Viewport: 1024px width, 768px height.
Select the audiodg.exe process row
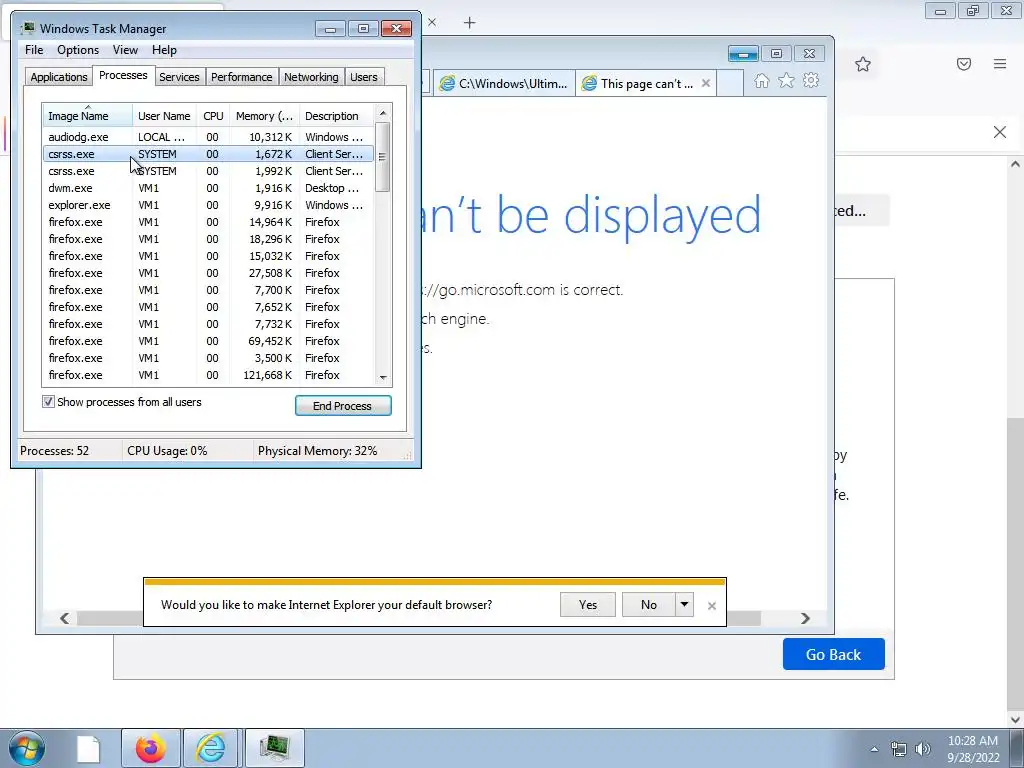[x=208, y=137]
